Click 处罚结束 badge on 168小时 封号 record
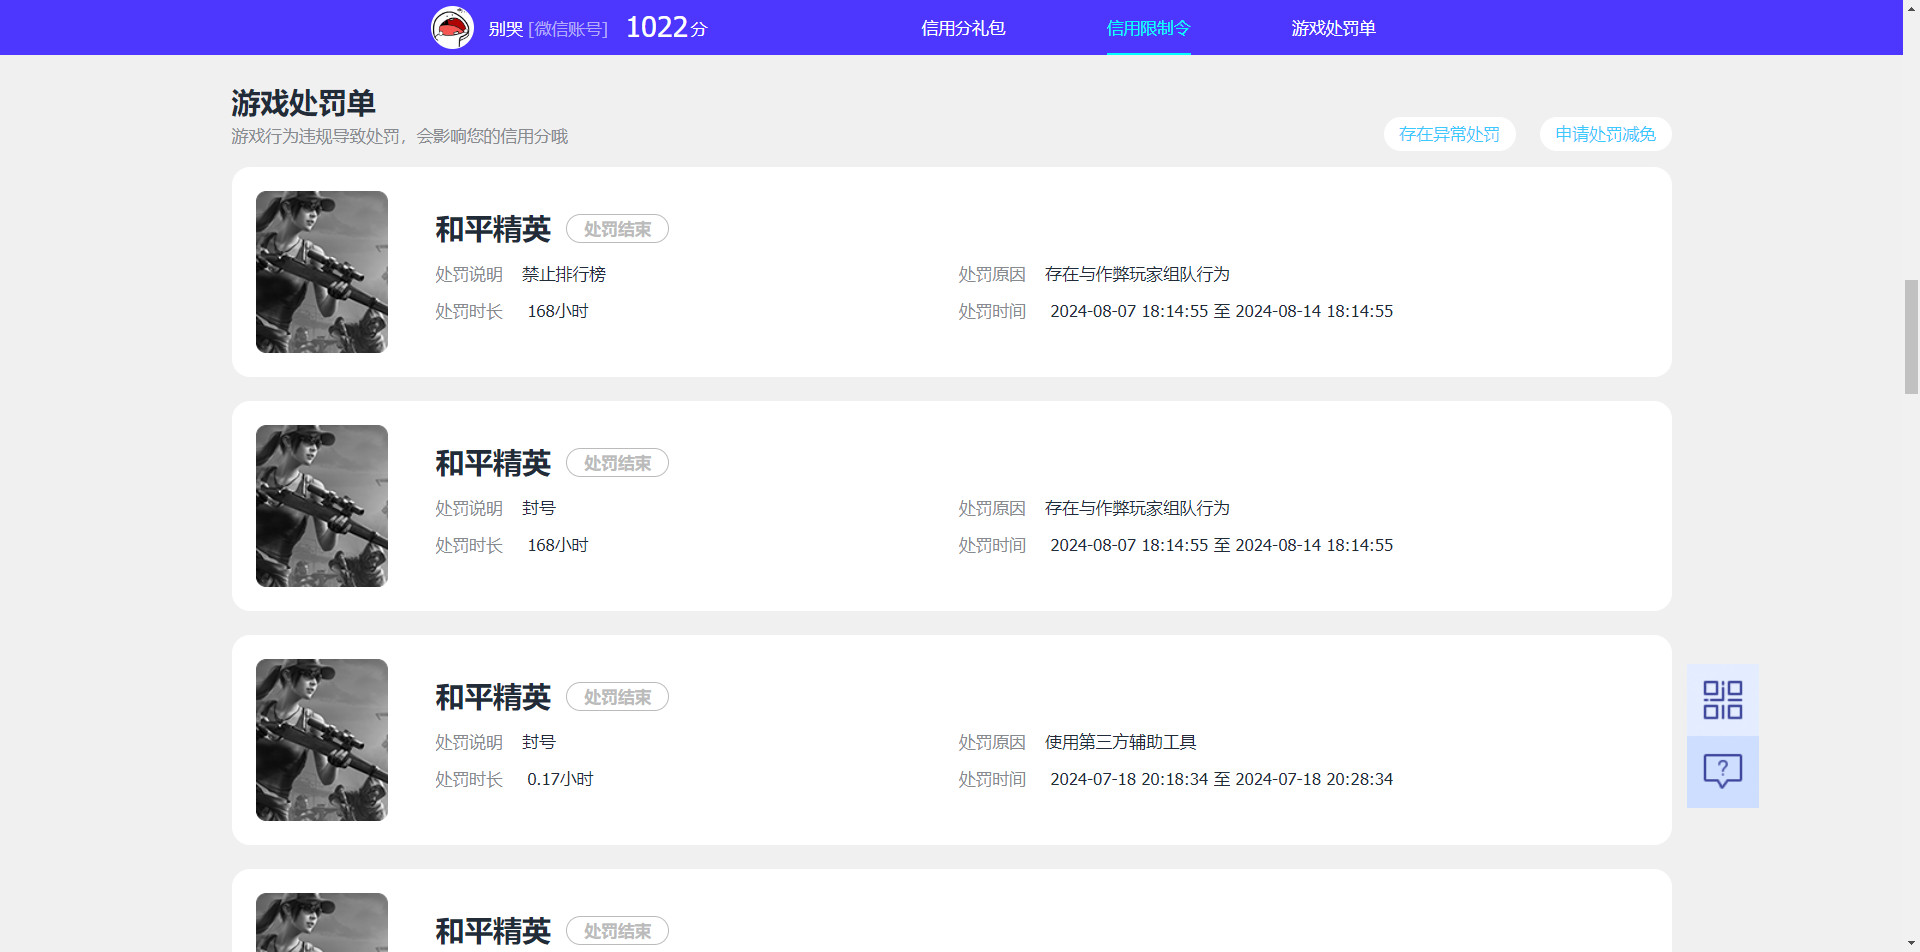This screenshot has height=952, width=1920. pyautogui.click(x=617, y=463)
